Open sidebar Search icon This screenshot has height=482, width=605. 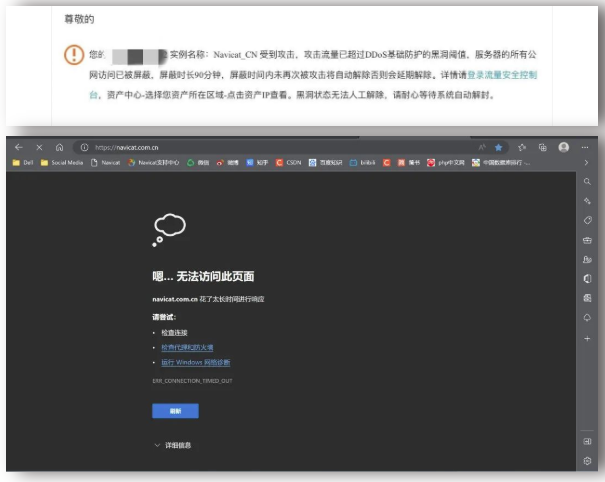click(x=587, y=181)
